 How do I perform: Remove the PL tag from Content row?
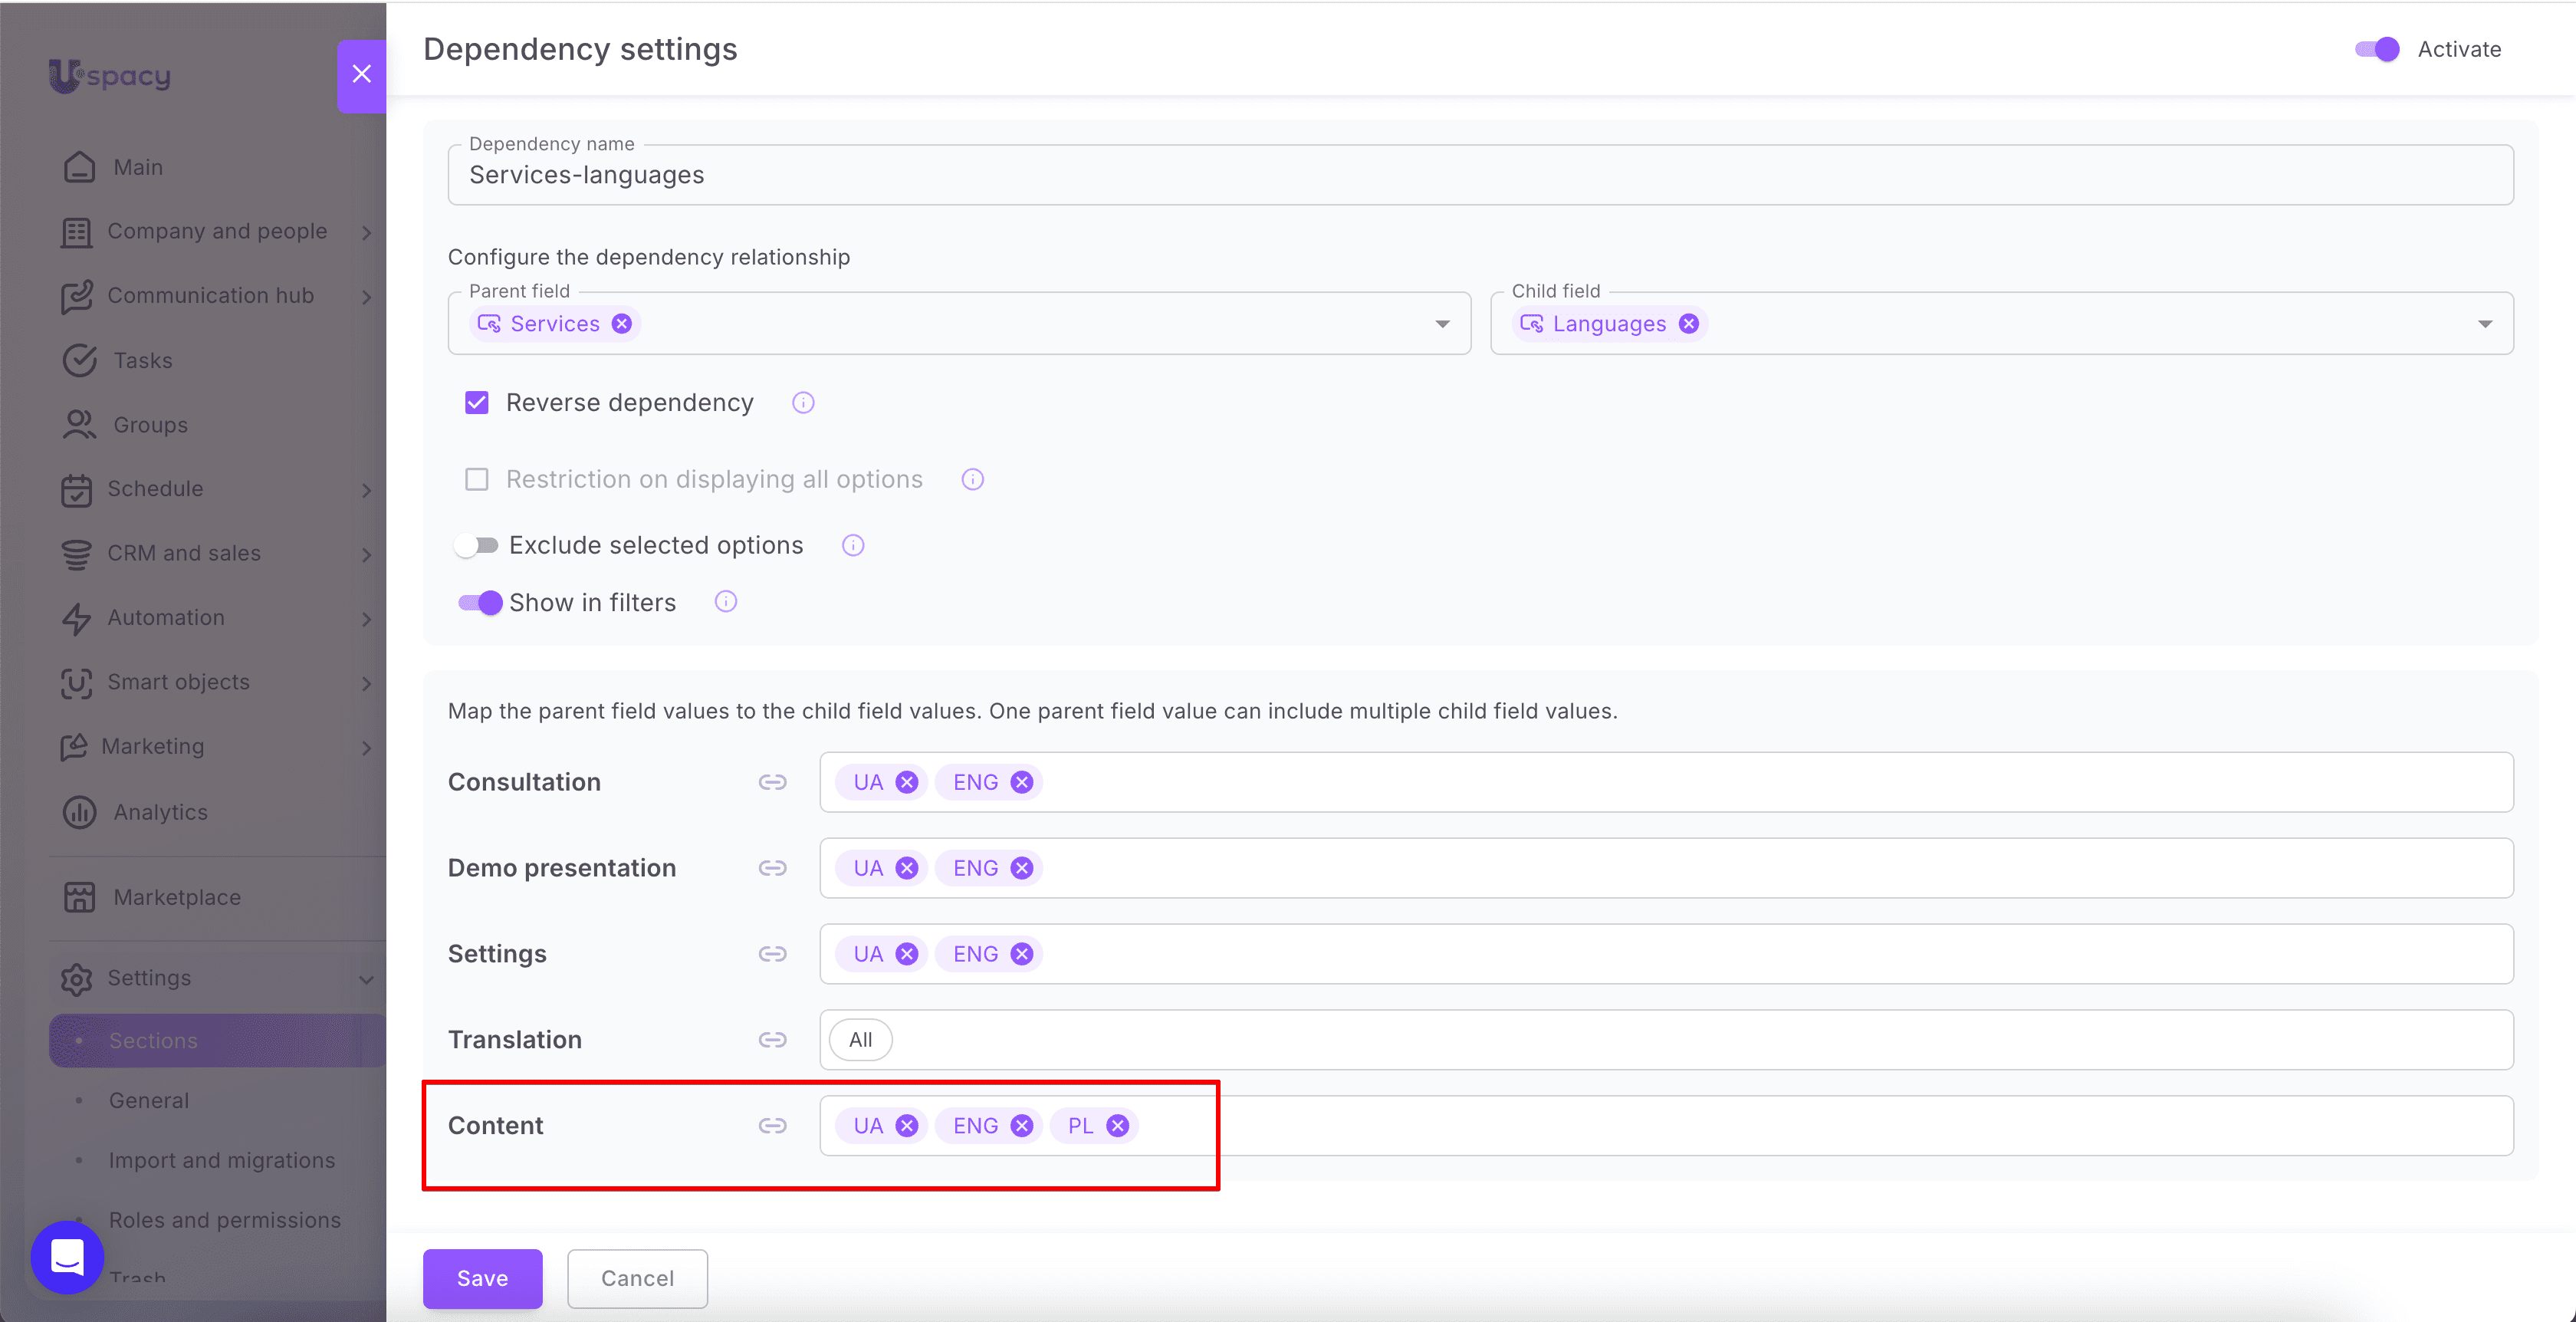coord(1117,1126)
